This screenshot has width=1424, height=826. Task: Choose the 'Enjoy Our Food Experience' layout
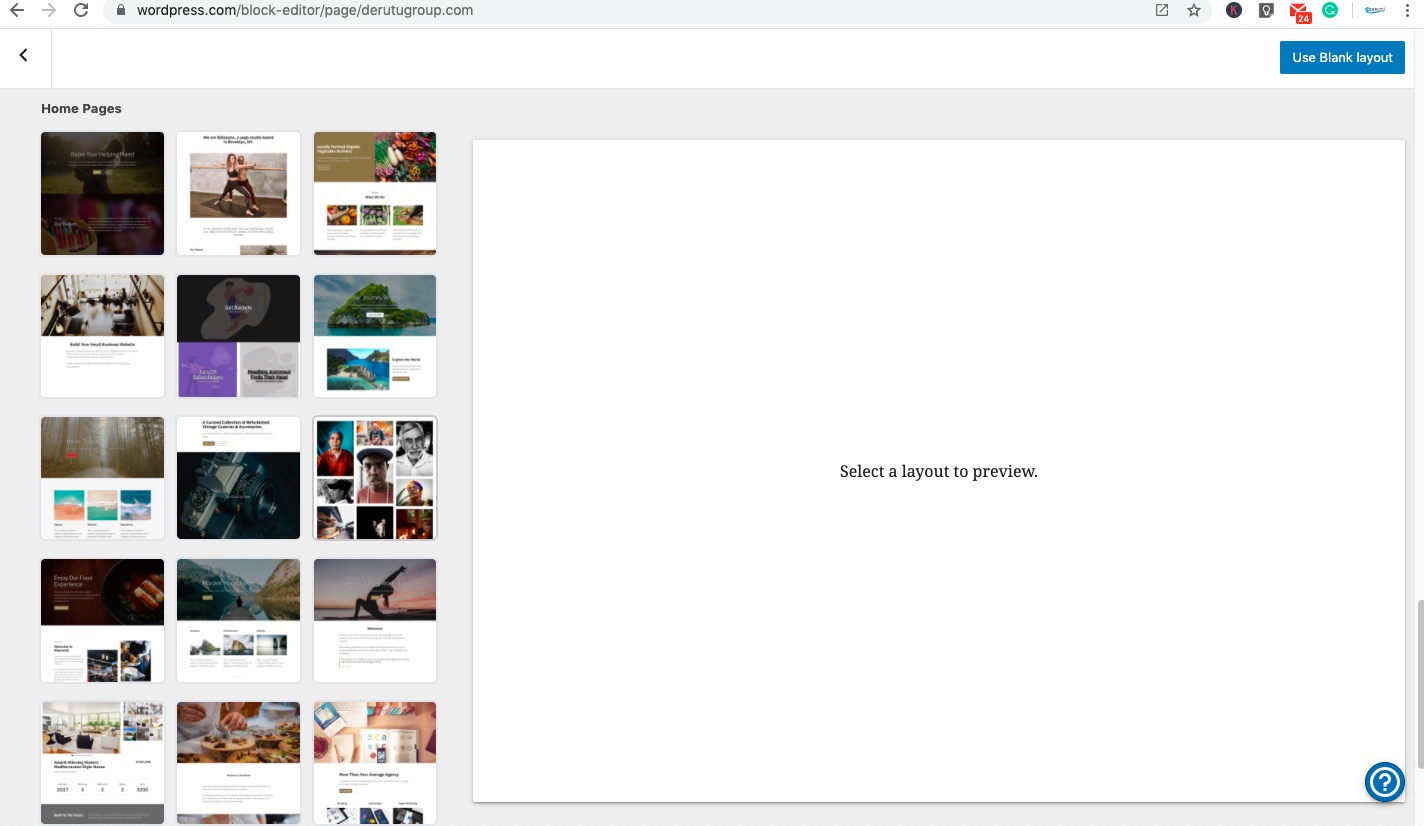(x=102, y=620)
